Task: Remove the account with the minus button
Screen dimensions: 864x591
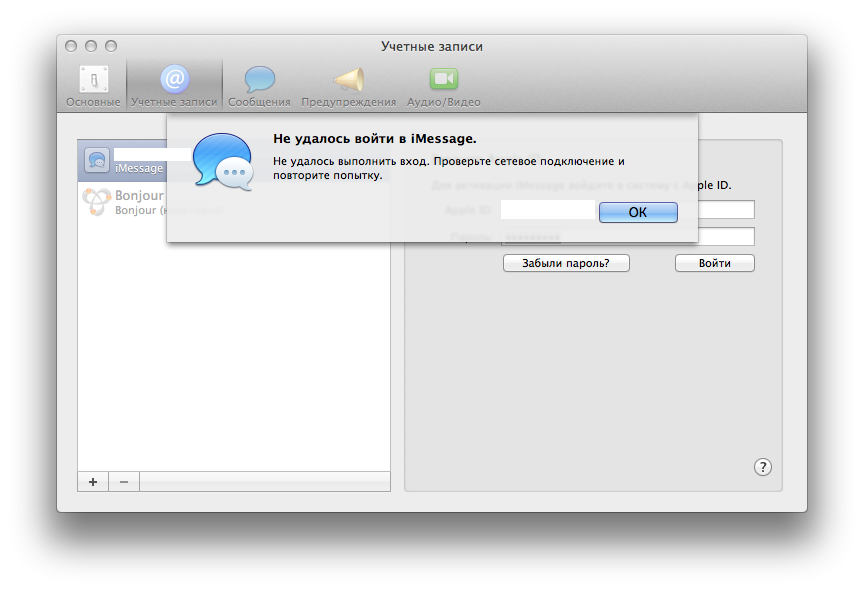Action: 124,482
